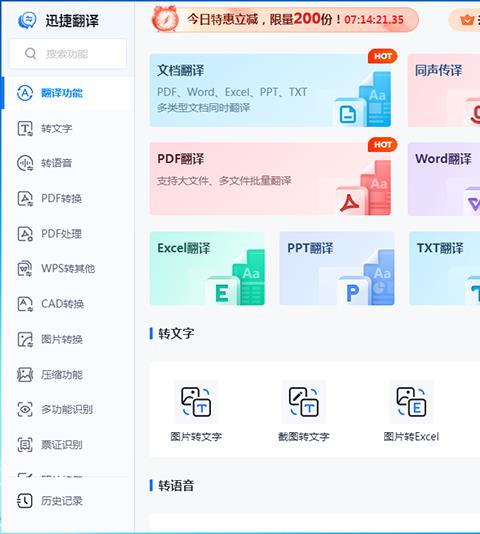
Task: Open the 历史记录 clock icon
Action: click(x=25, y=501)
